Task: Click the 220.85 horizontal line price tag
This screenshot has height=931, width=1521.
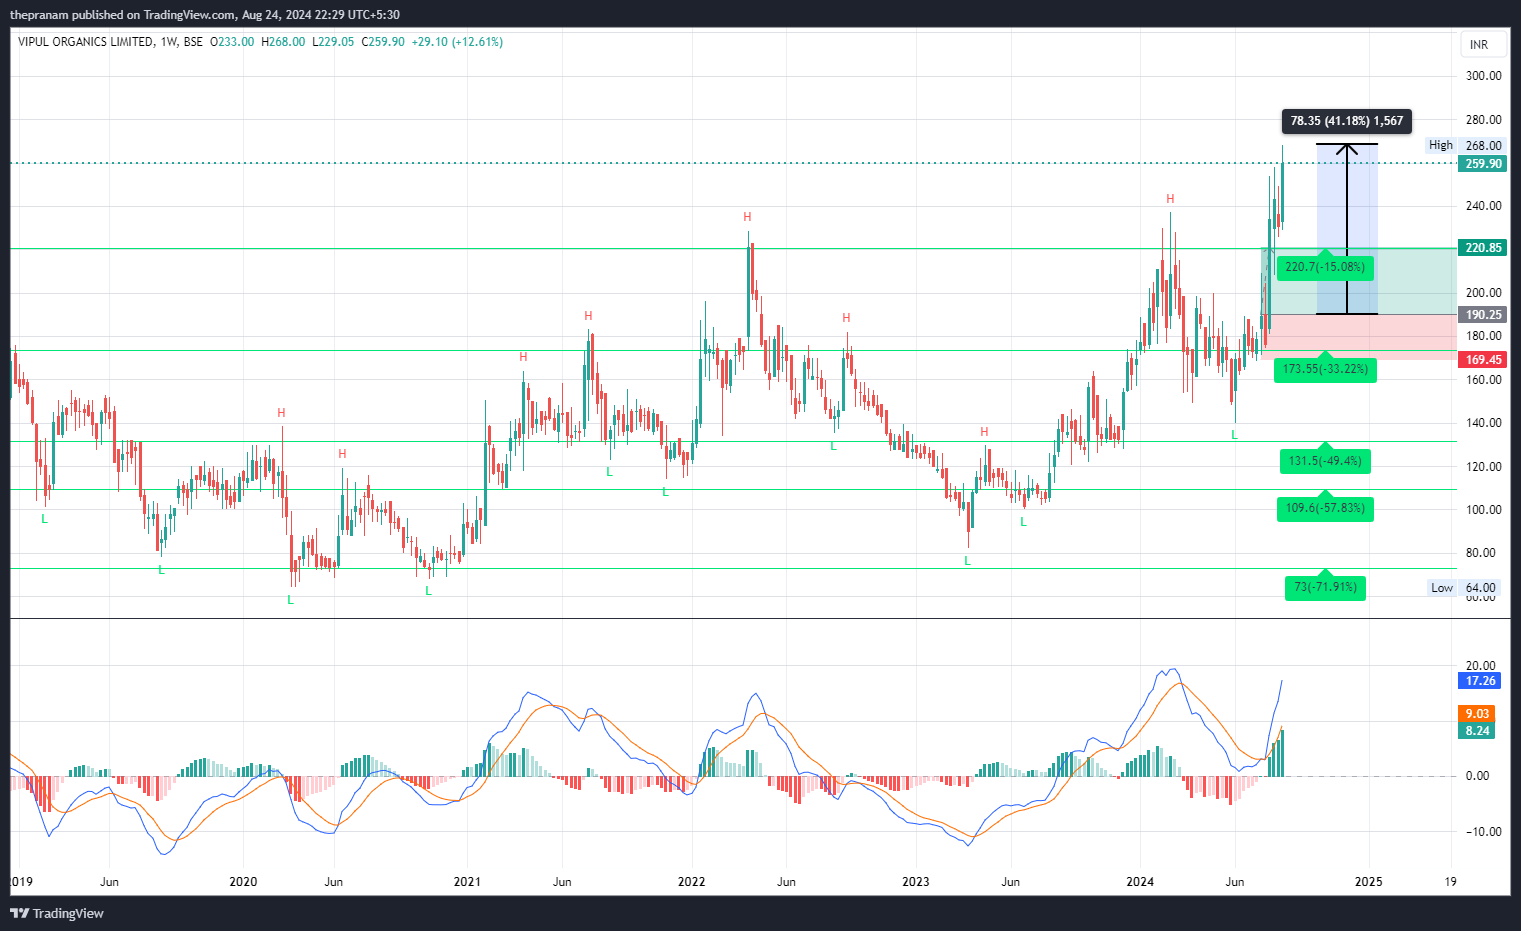Action: click(1482, 248)
